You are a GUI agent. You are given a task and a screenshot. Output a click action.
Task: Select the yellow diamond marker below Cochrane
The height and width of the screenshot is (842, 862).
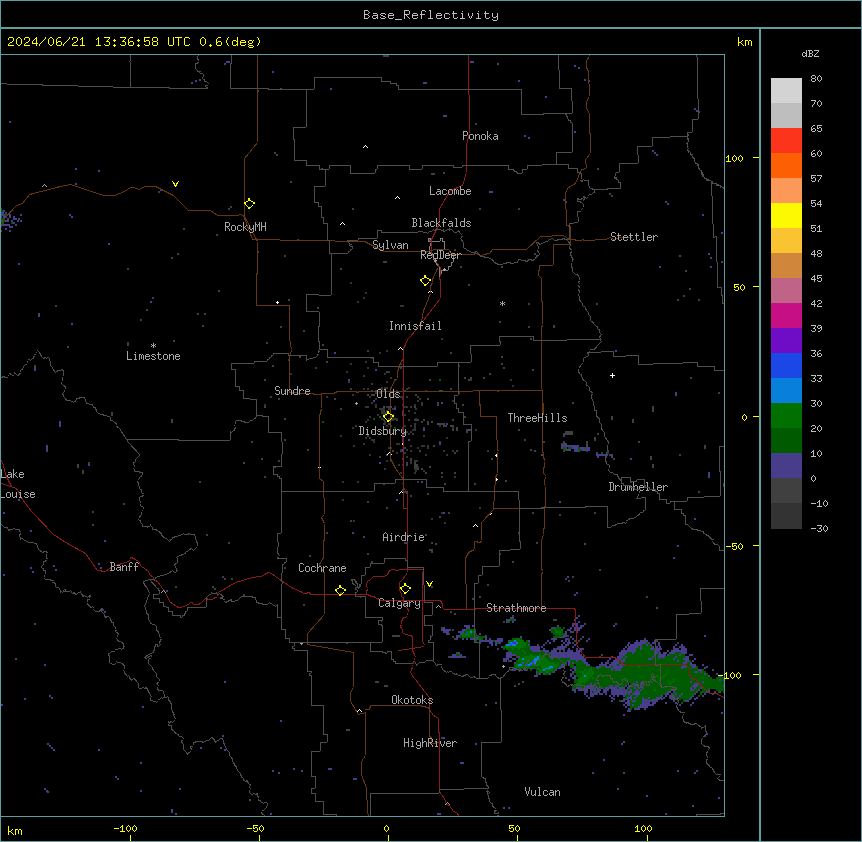point(340,590)
